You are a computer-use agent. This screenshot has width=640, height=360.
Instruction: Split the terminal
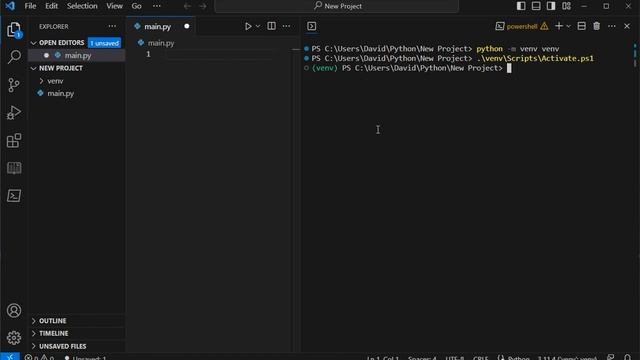582,26
